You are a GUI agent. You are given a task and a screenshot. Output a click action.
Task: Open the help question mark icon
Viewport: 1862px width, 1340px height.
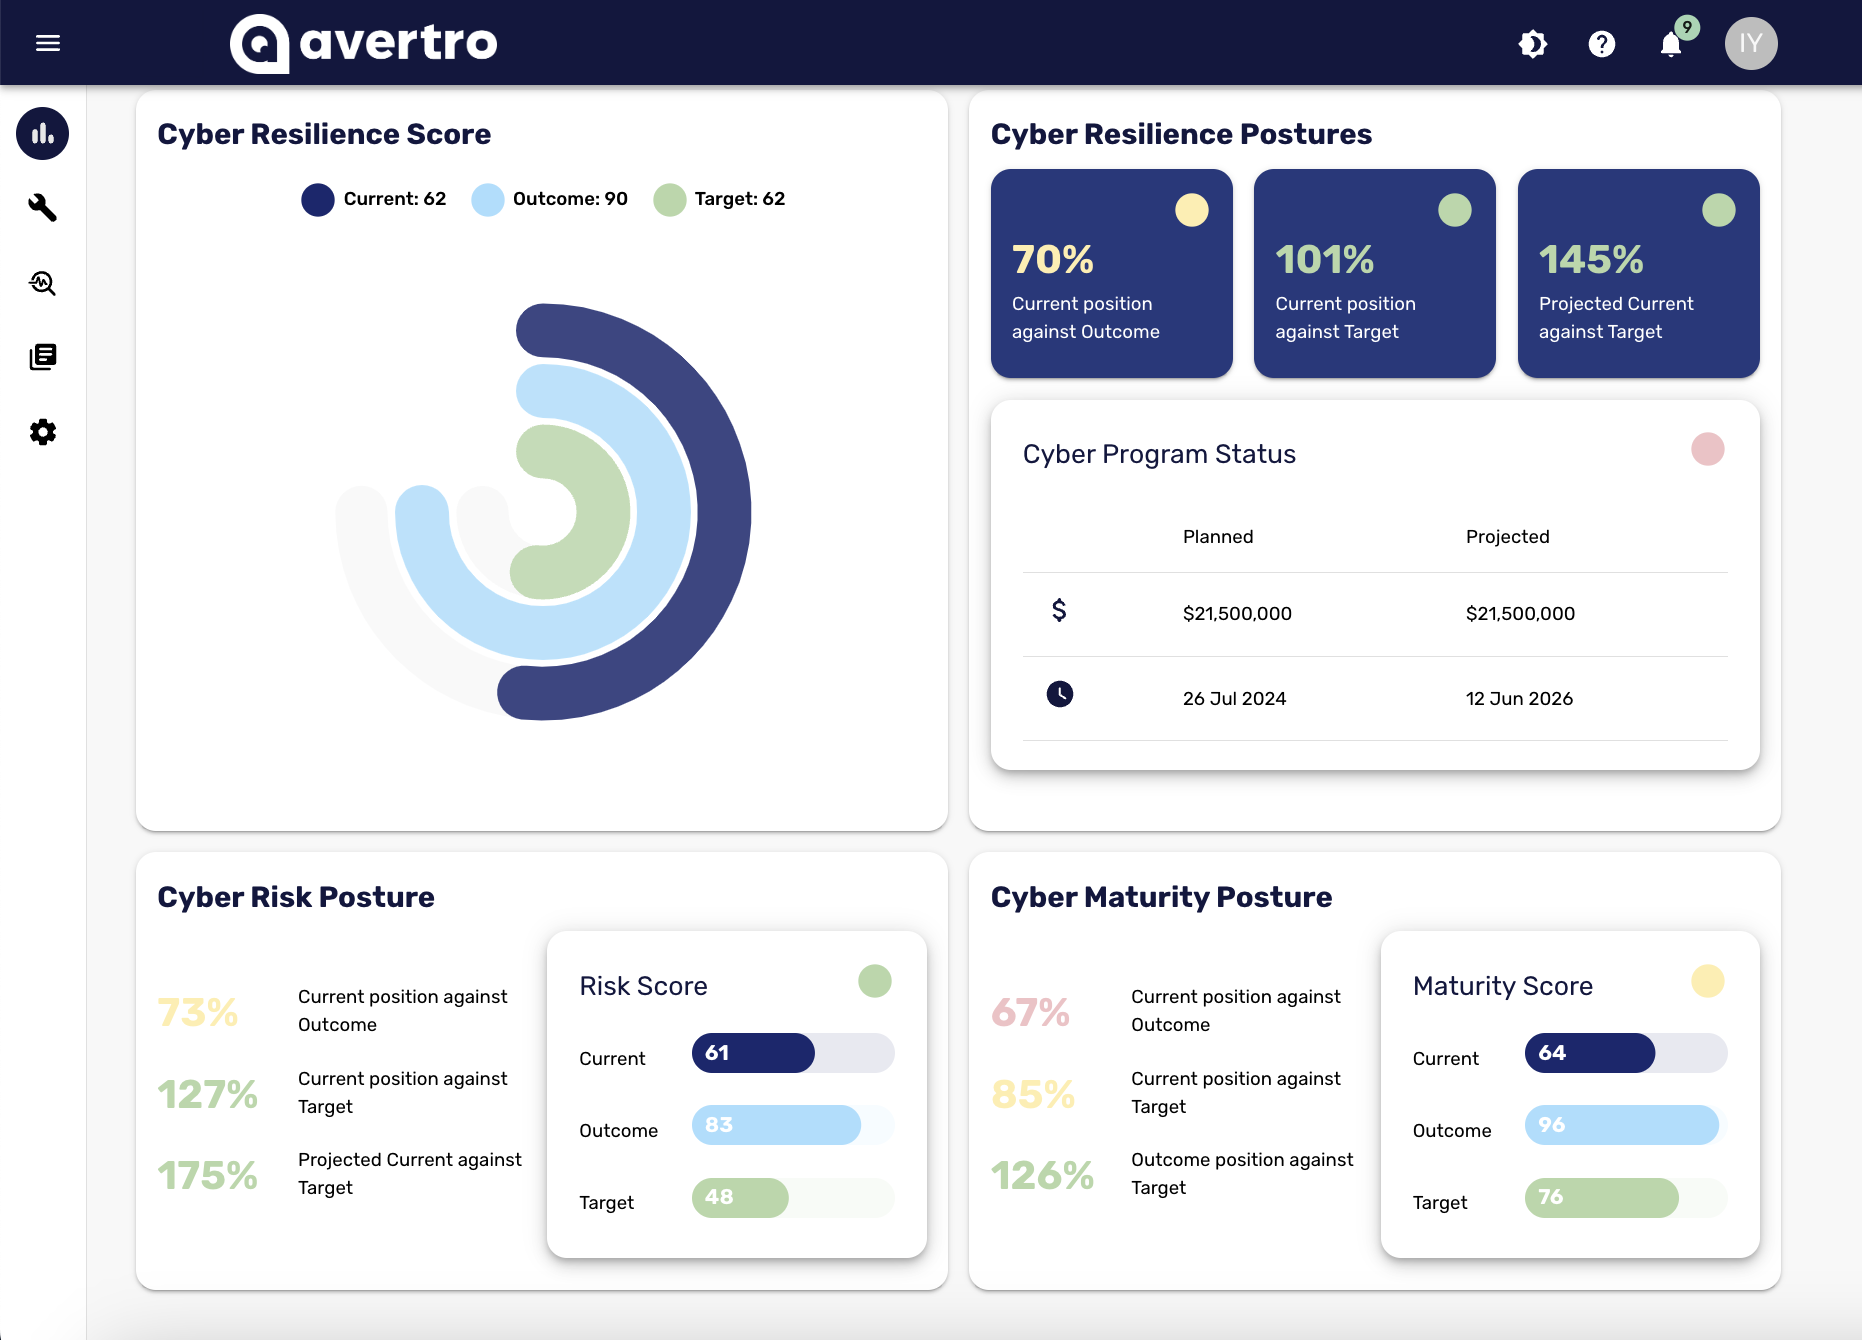(1601, 44)
